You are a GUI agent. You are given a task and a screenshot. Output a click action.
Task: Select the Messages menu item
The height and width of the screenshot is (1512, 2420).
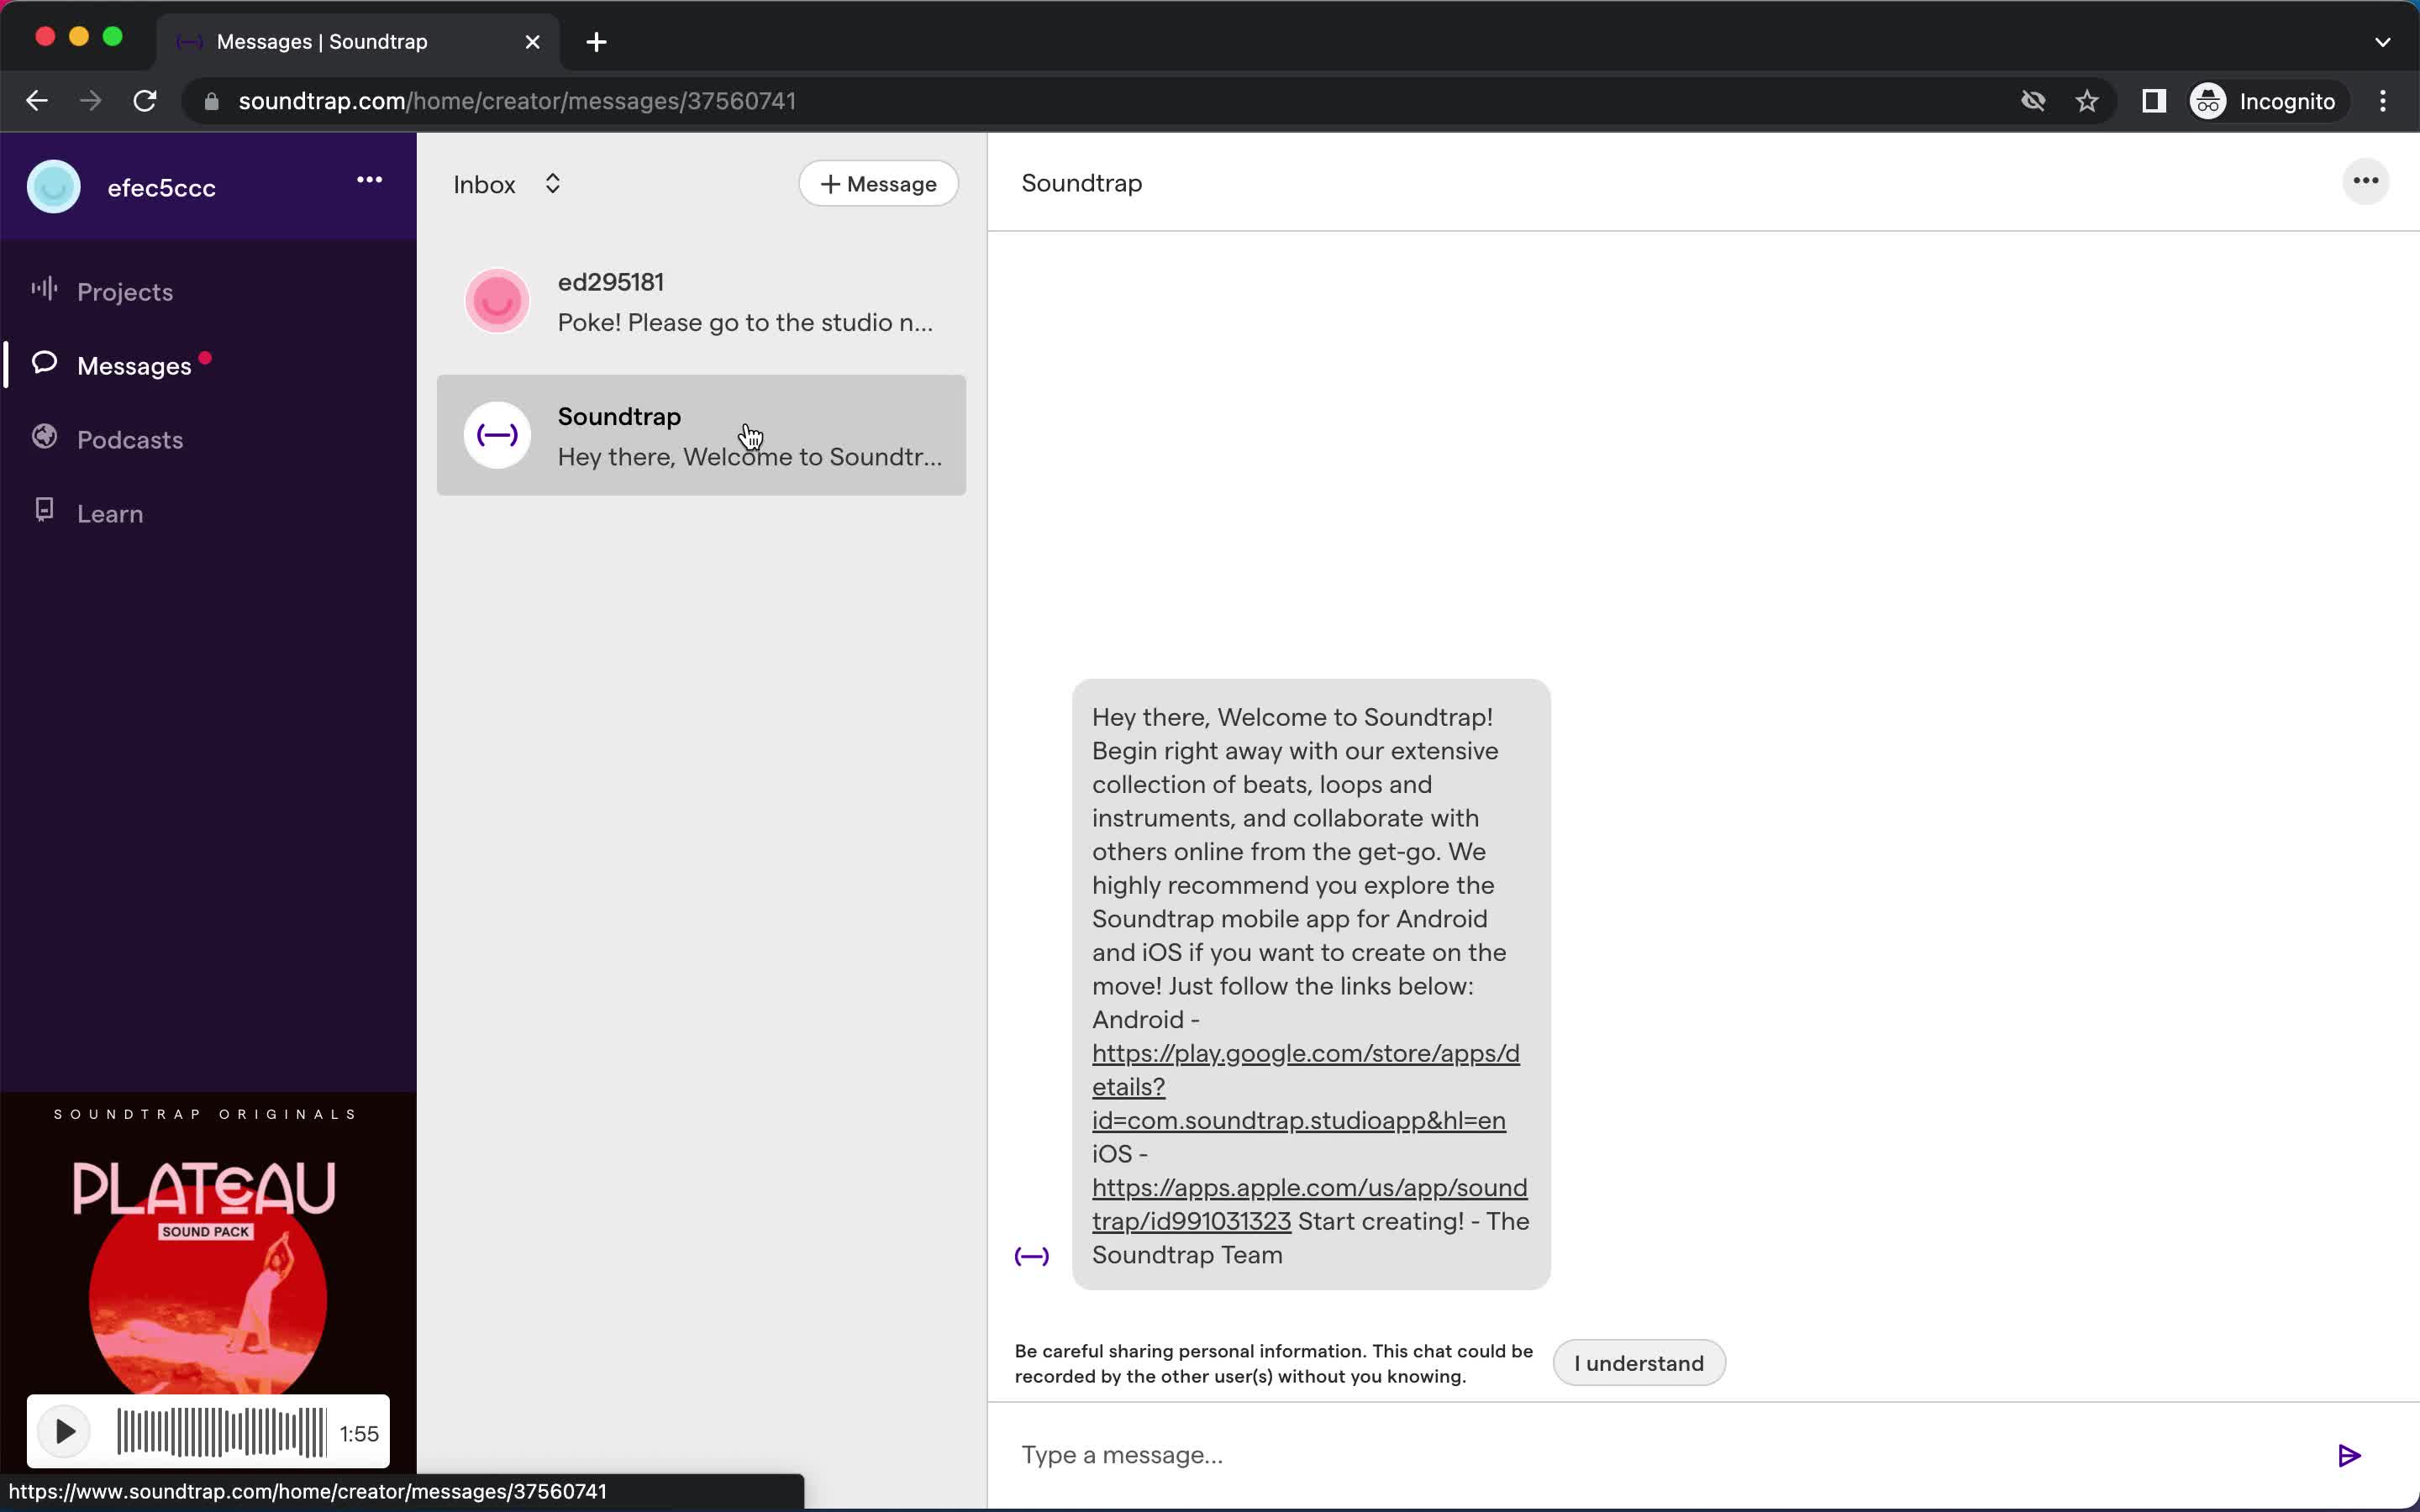tap(134, 365)
